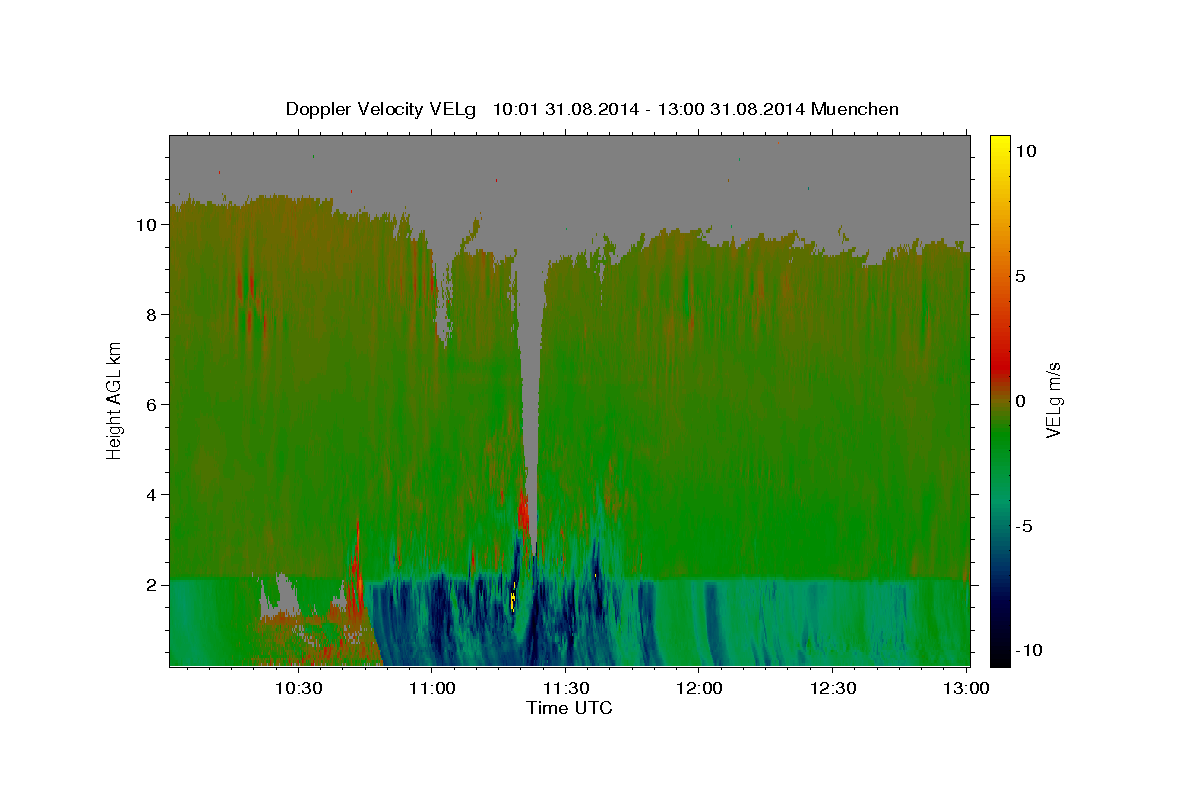Screen dimensions: 1200x800
Task: Click the colorbar tick label -5
Action: pyautogui.click(x=1023, y=526)
